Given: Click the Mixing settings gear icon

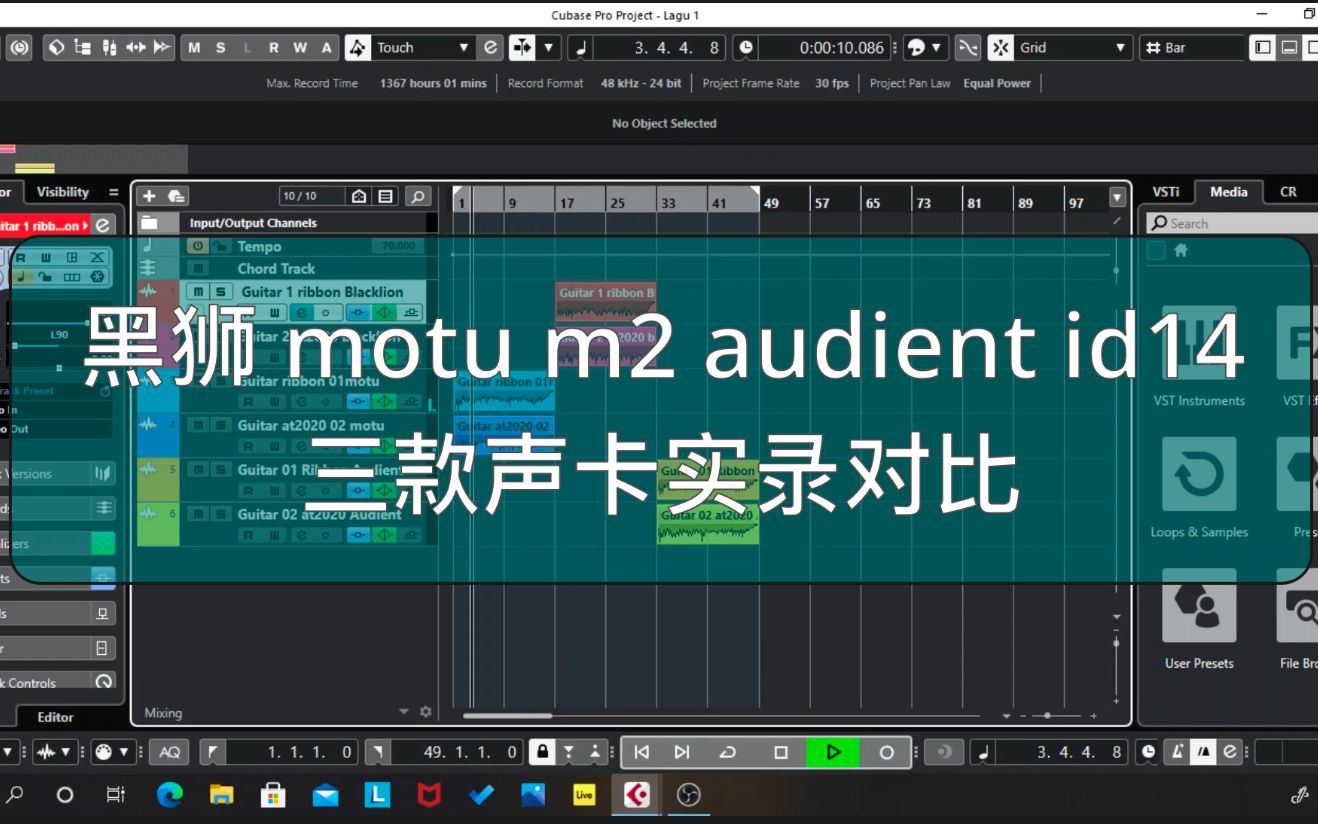Looking at the screenshot, I should click(x=426, y=712).
